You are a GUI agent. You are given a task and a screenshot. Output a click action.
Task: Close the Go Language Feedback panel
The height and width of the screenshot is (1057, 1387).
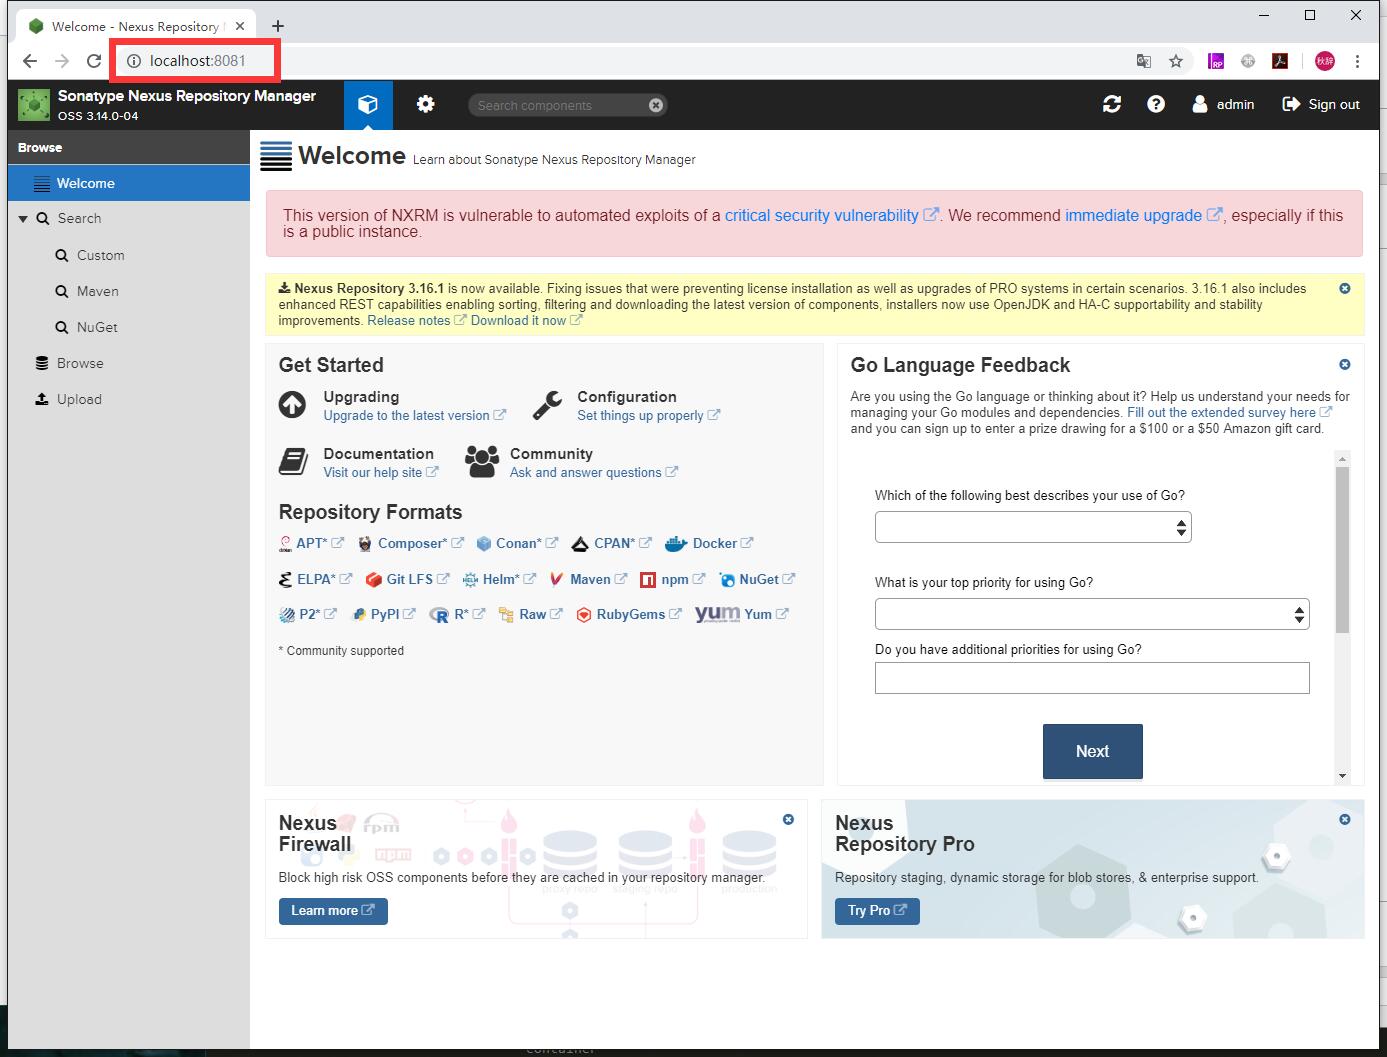tap(1345, 365)
